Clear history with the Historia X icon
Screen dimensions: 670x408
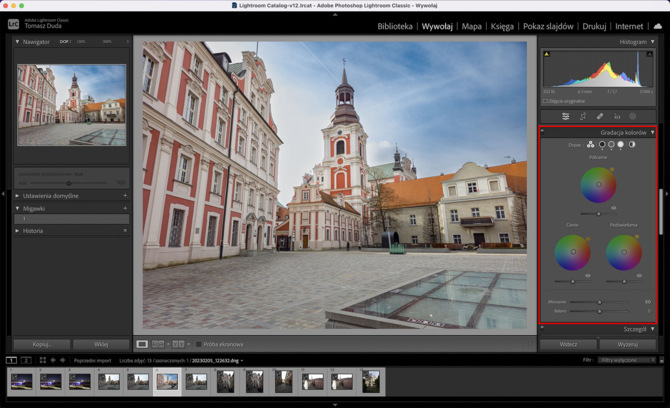[125, 231]
